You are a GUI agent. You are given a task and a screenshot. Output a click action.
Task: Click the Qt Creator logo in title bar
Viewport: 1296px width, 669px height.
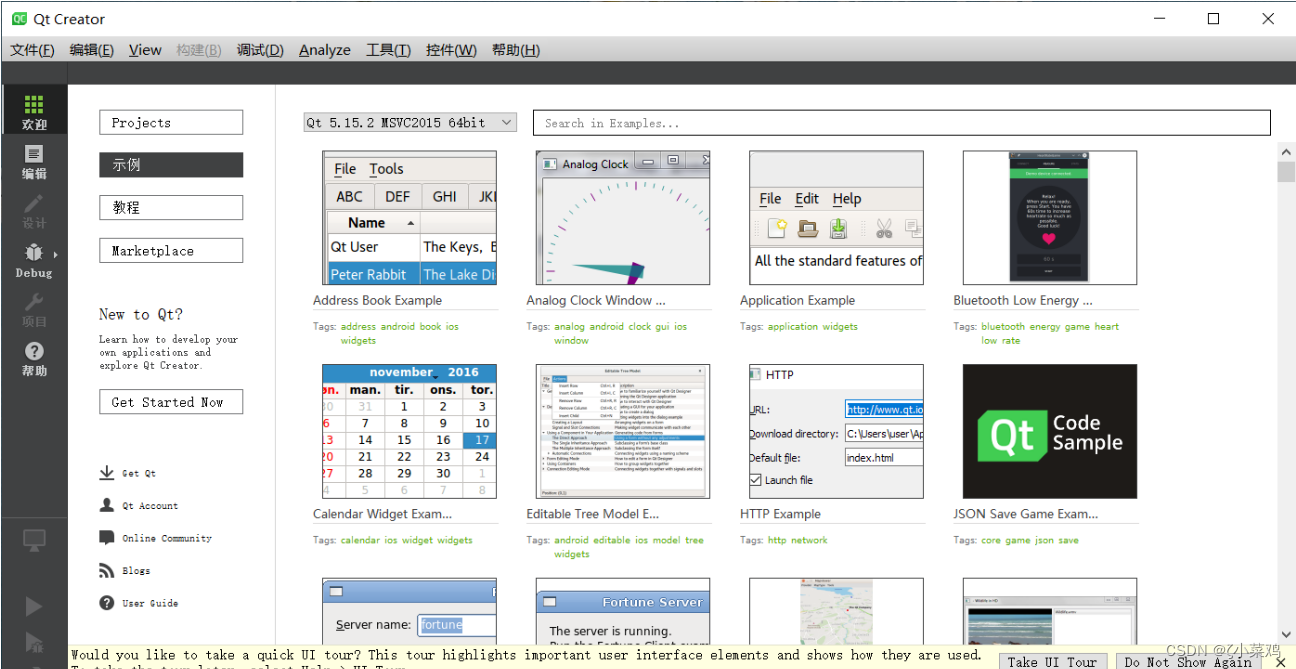pos(19,18)
